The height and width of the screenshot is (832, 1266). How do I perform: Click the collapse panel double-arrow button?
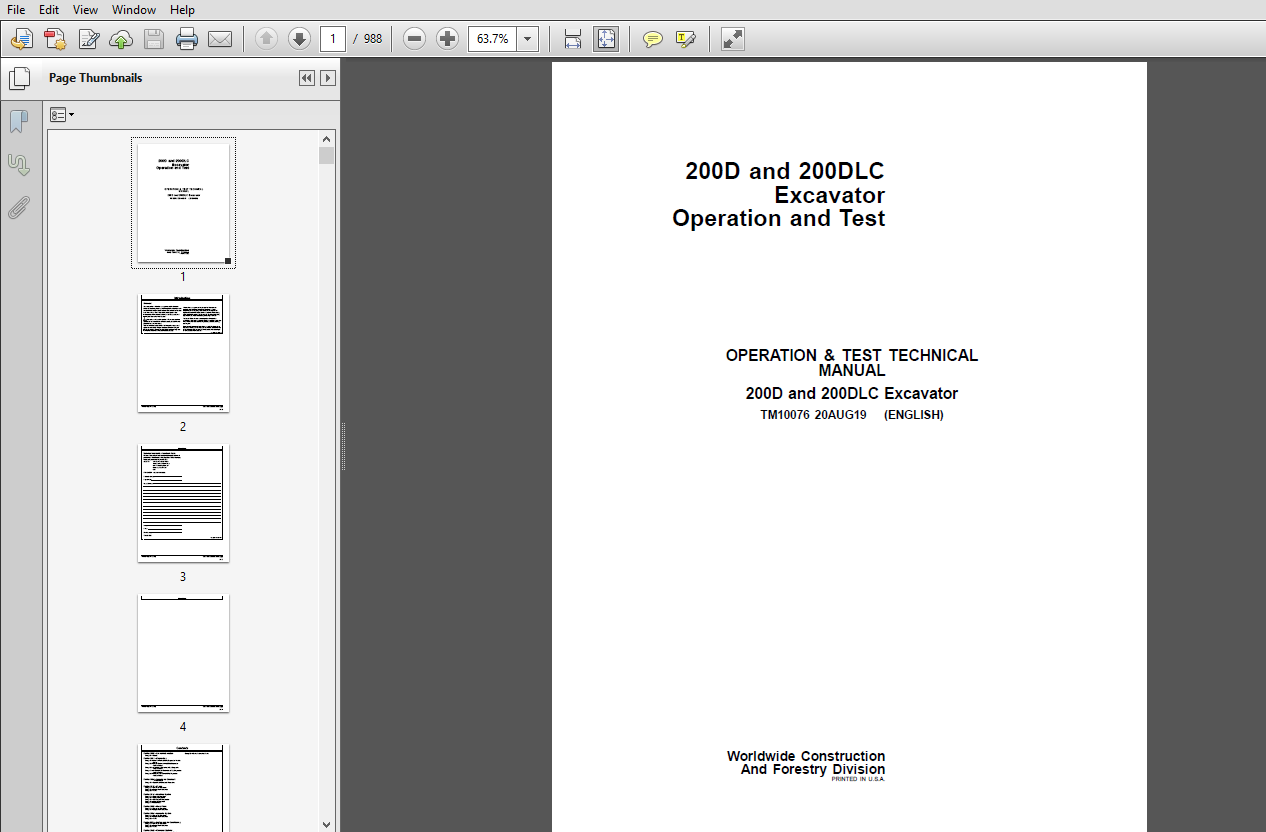click(307, 78)
